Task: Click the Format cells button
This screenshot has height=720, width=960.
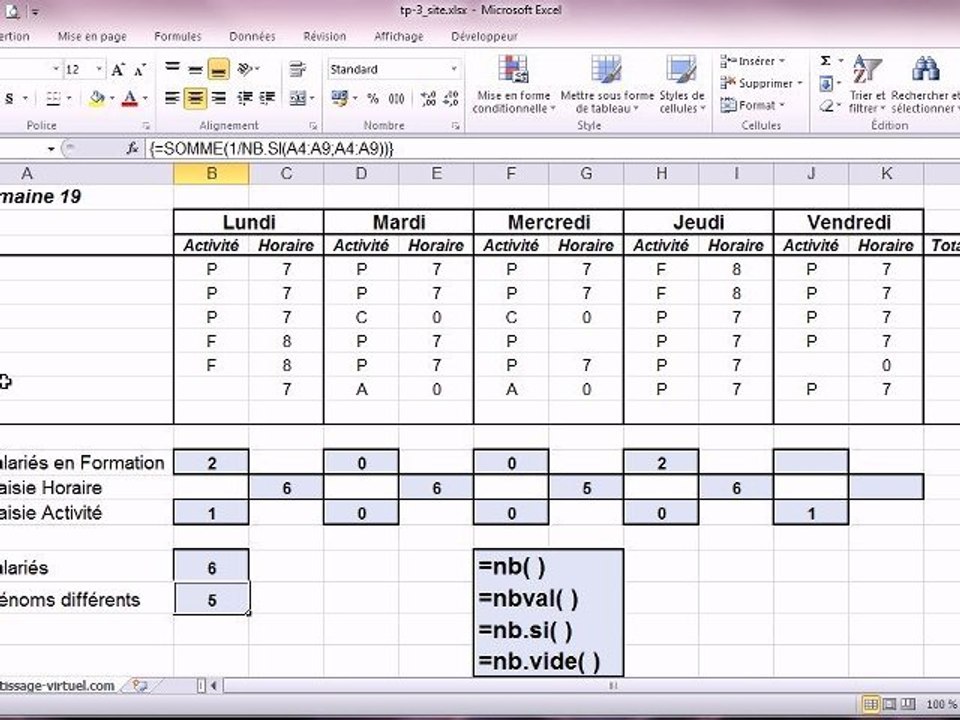Action: coord(753,105)
